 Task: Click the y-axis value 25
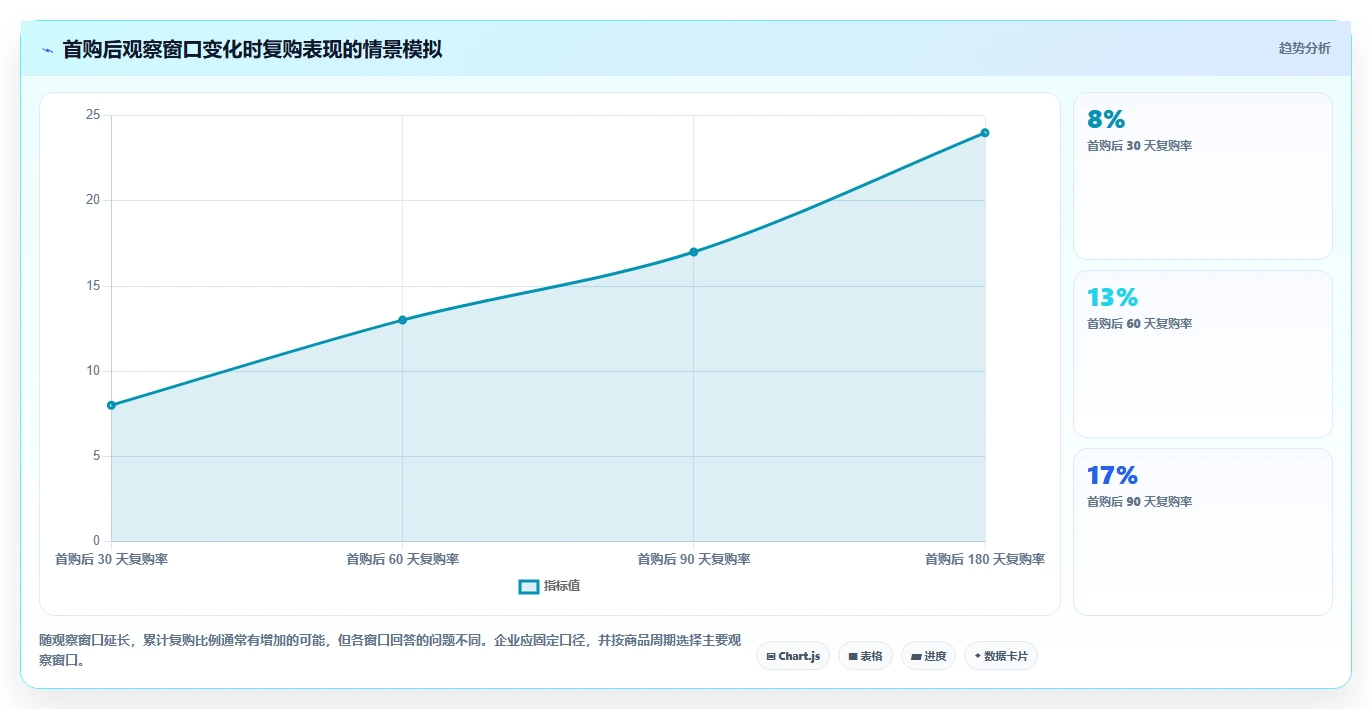93,115
